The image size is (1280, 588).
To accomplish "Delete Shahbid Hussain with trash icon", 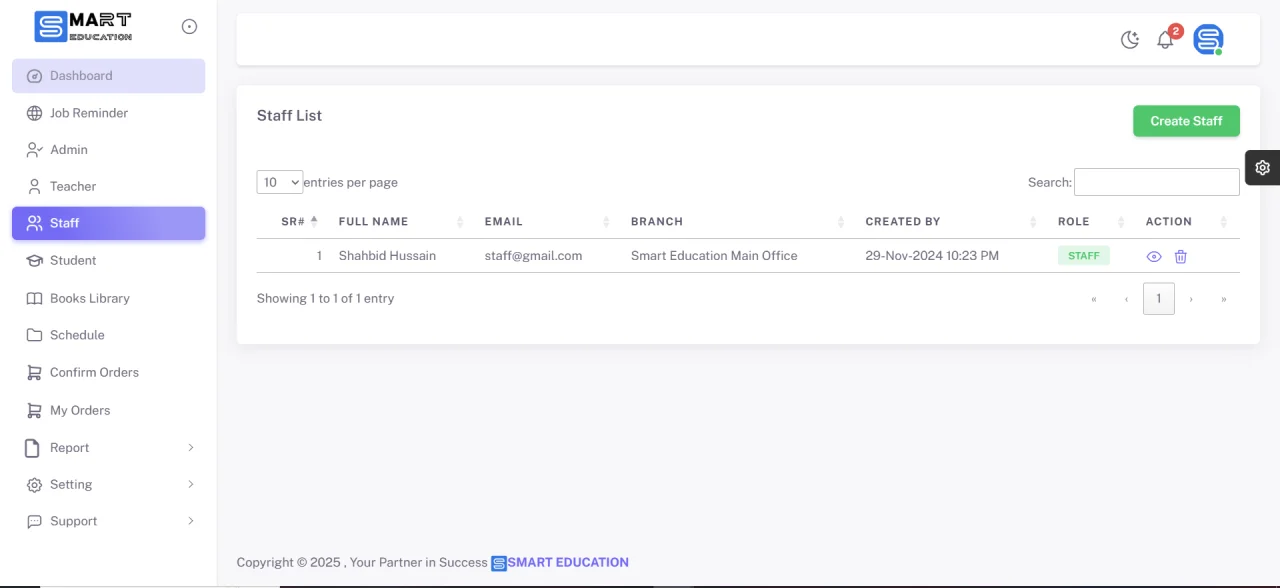I will click(x=1180, y=257).
